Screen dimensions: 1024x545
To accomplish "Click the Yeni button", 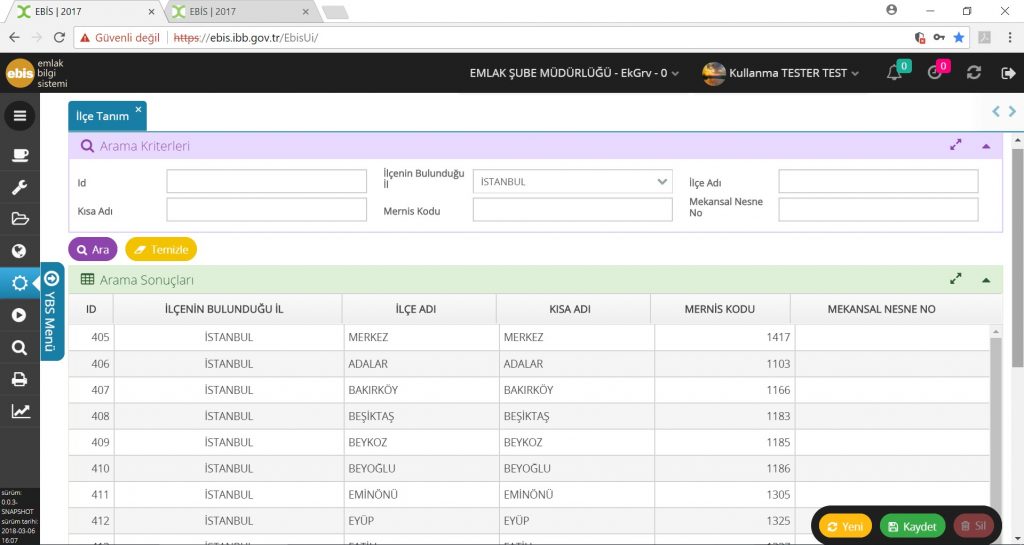I will pos(845,526).
